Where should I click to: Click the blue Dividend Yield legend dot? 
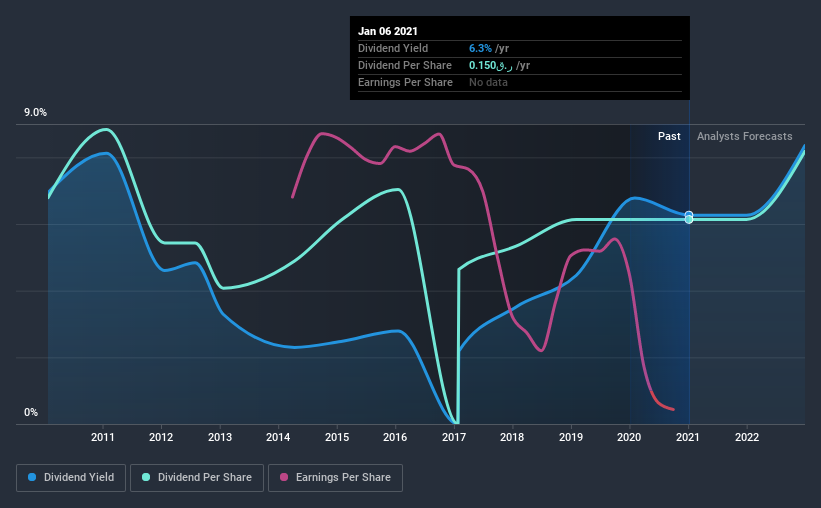[32, 477]
